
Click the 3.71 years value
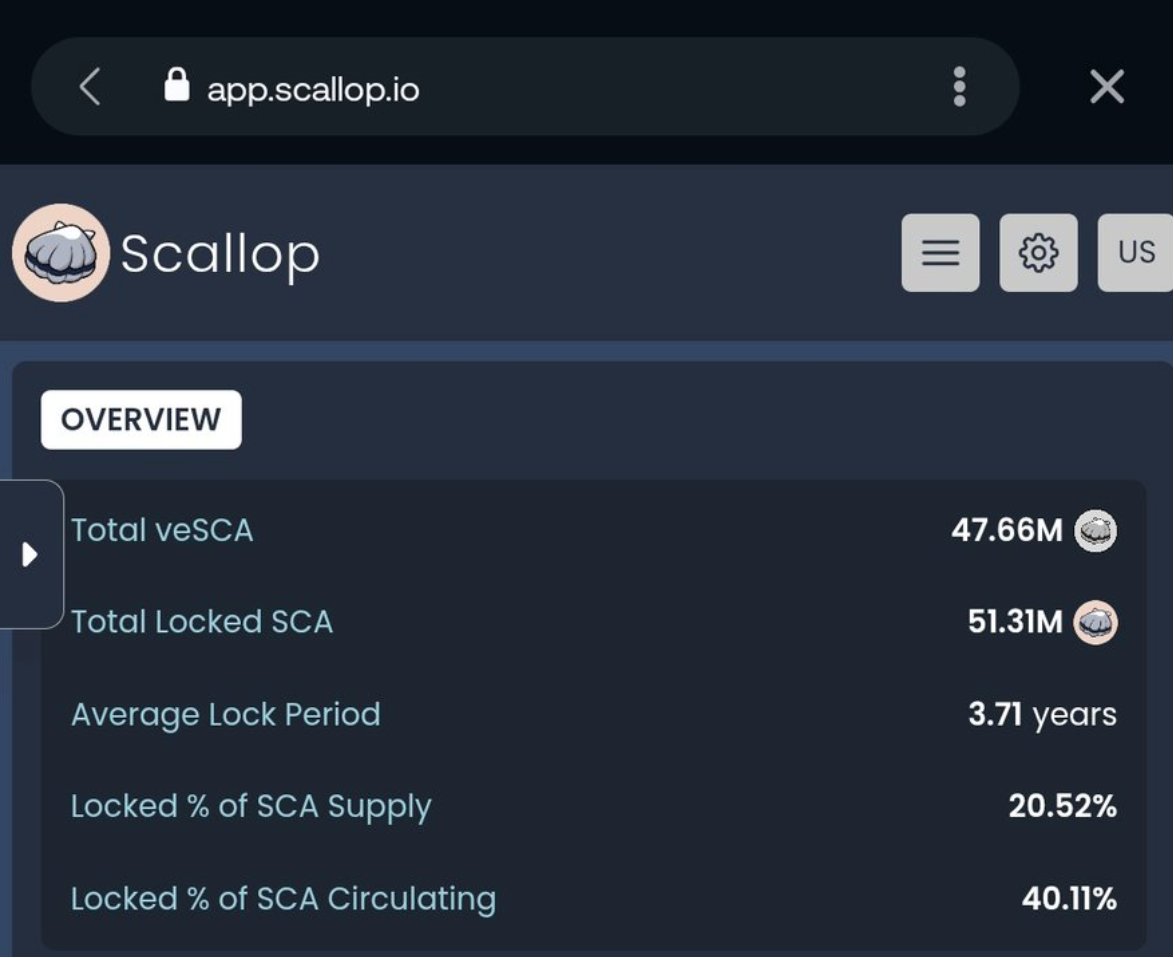(1042, 714)
